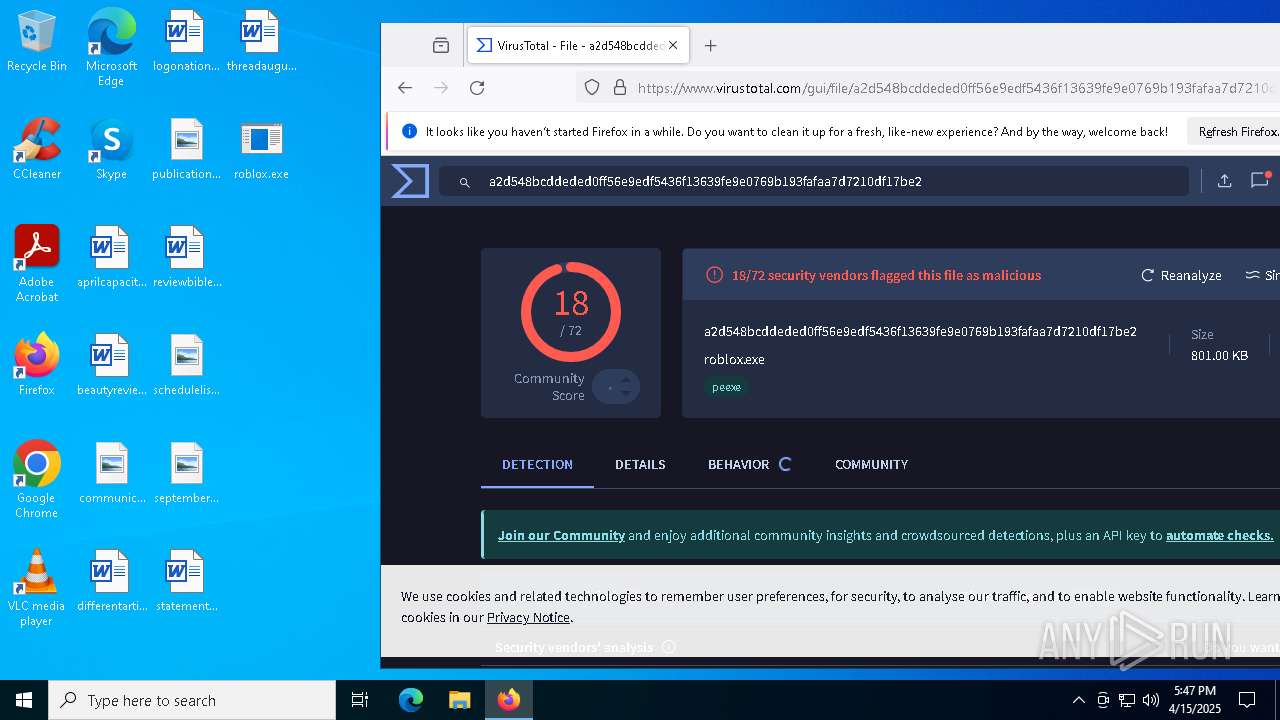
Task: Select the schedulelis image file
Action: (186, 365)
